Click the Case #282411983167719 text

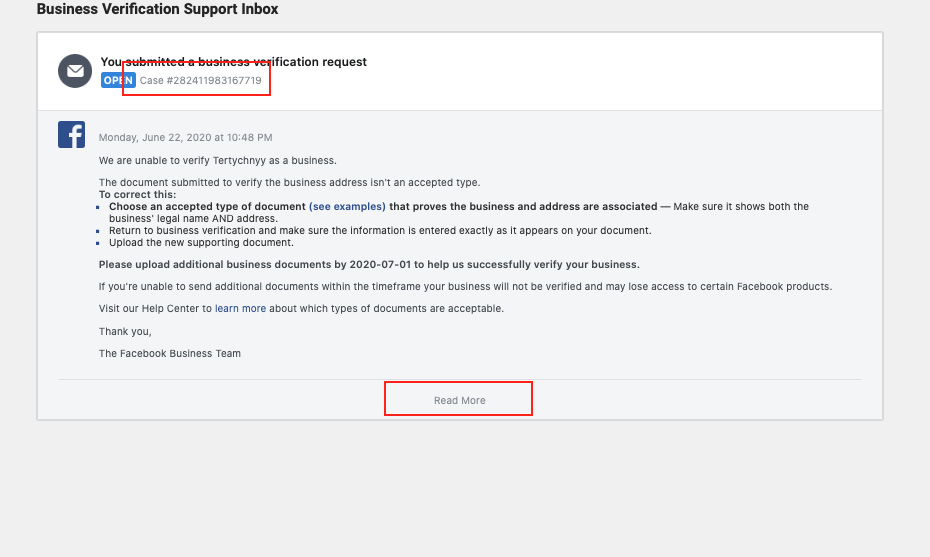(x=200, y=81)
